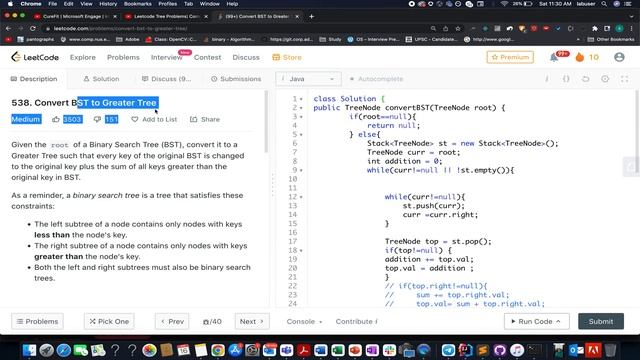This screenshot has height=360, width=640.
Task: Open the Java language dropdown
Action: 308,79
